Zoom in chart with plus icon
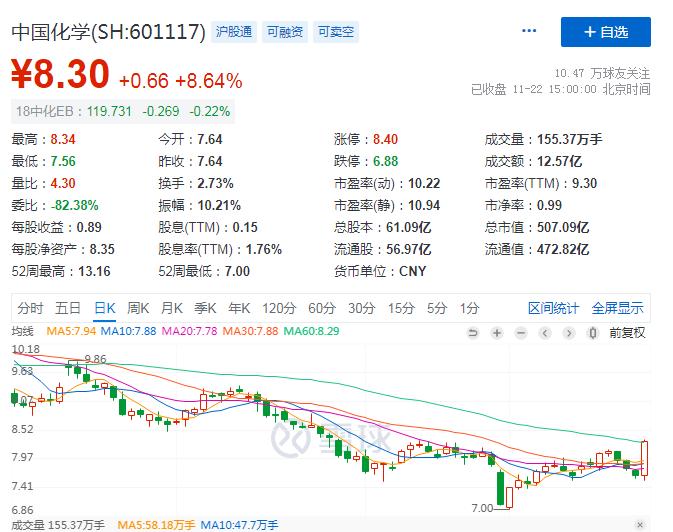Screen dimensions: 673x532 497,333
